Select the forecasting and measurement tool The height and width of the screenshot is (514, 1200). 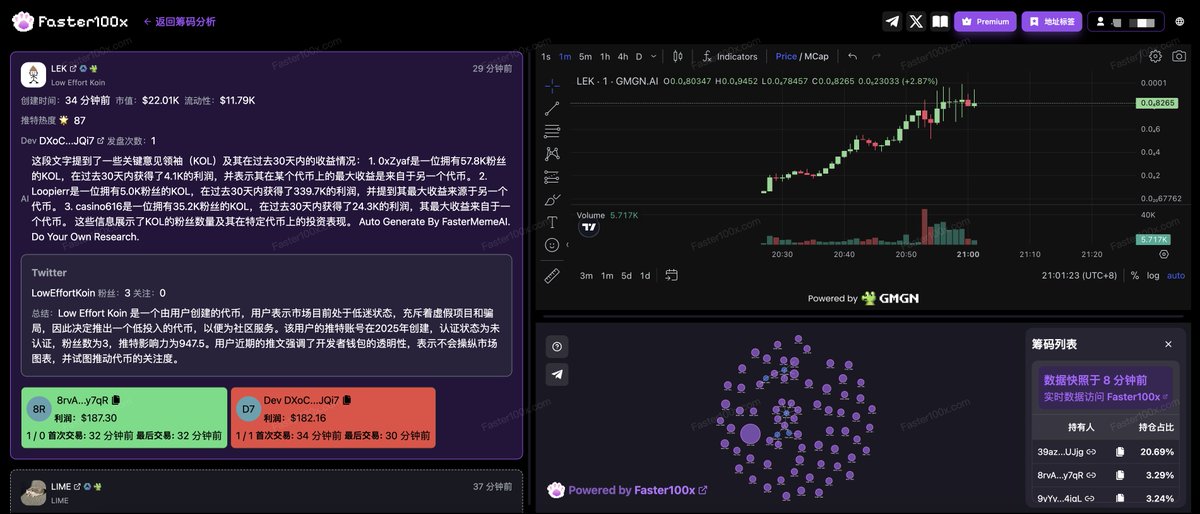tap(552, 177)
